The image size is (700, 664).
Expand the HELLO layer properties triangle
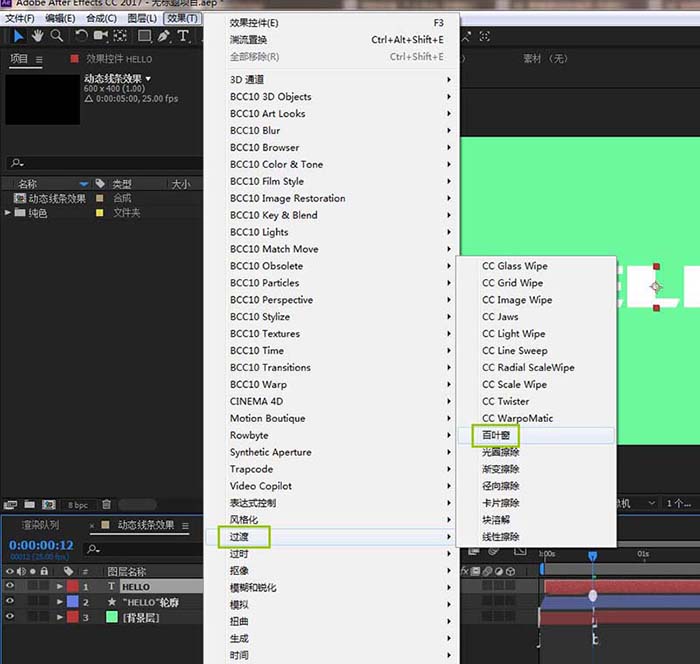[x=59, y=586]
